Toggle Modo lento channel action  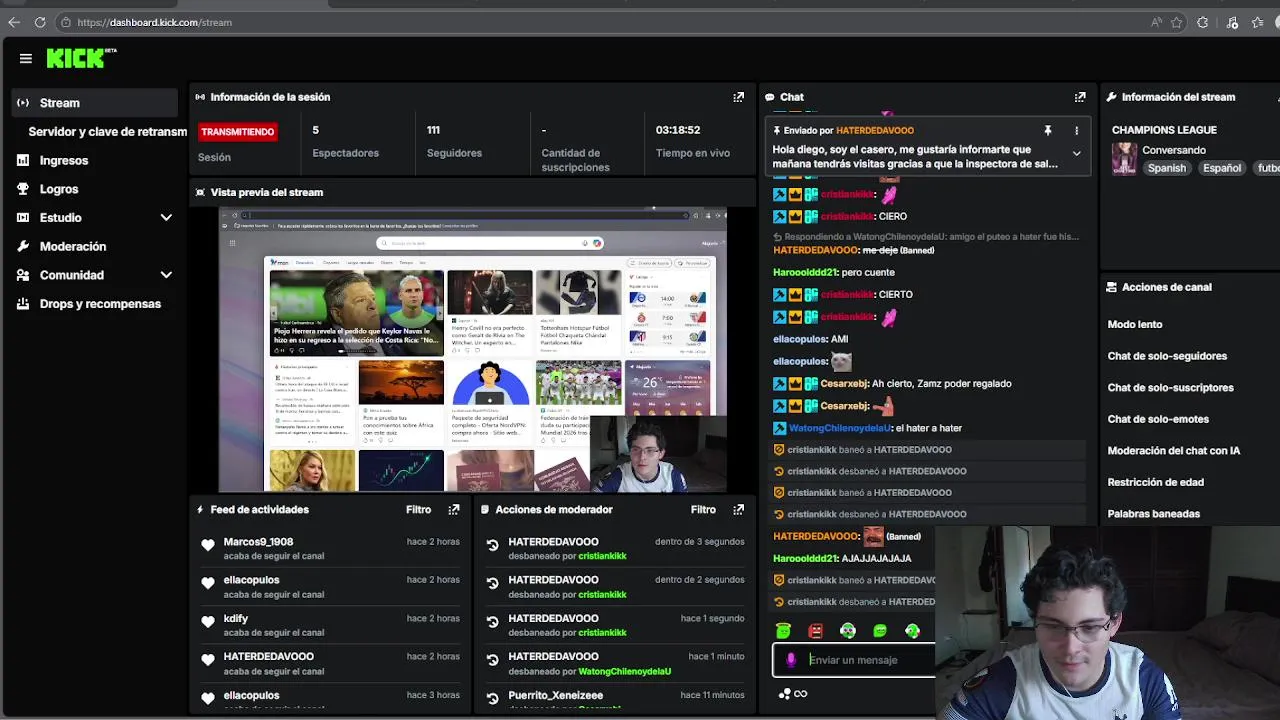pyautogui.click(x=1135, y=325)
